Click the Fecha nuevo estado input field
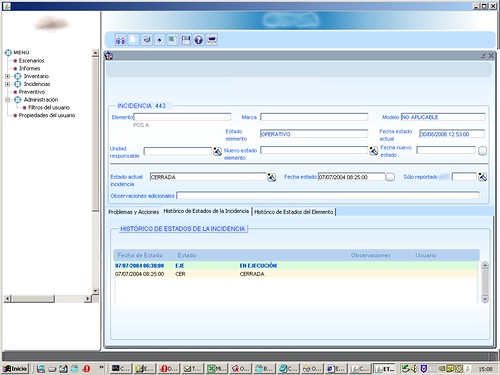The width and height of the screenshot is (500, 375). [446, 150]
